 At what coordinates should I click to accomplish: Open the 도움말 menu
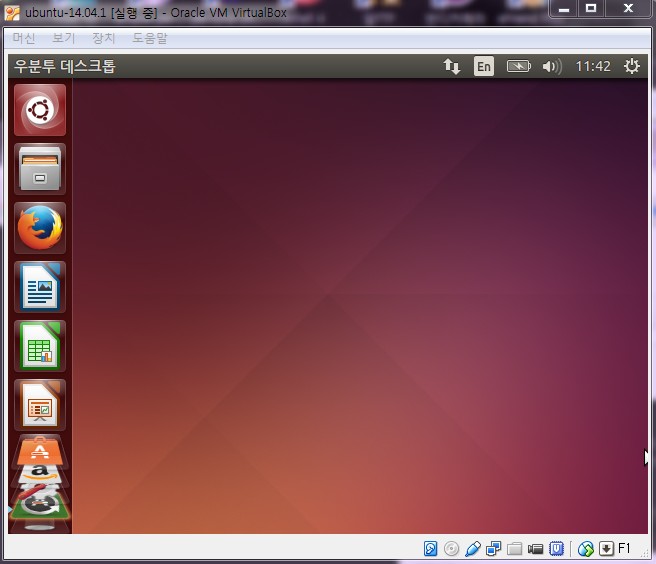[150, 38]
